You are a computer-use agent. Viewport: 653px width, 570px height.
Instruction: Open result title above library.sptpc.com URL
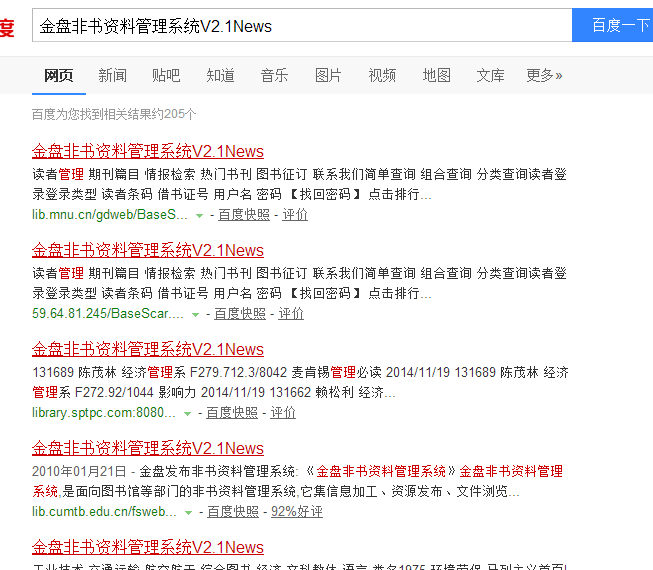[148, 349]
